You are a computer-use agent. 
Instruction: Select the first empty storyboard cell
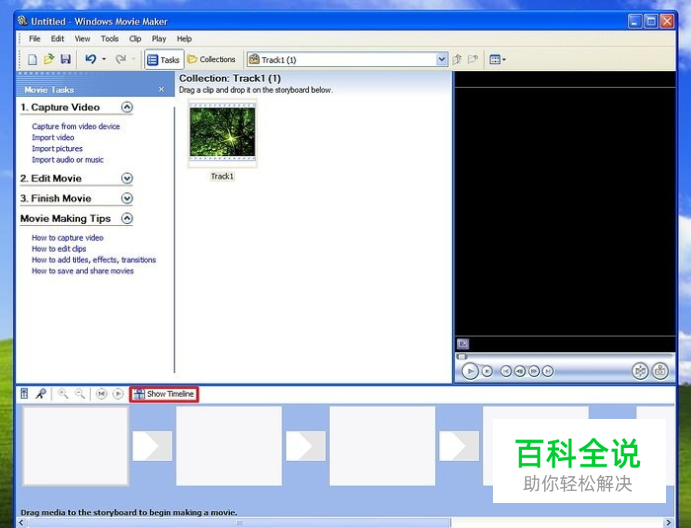click(75, 446)
